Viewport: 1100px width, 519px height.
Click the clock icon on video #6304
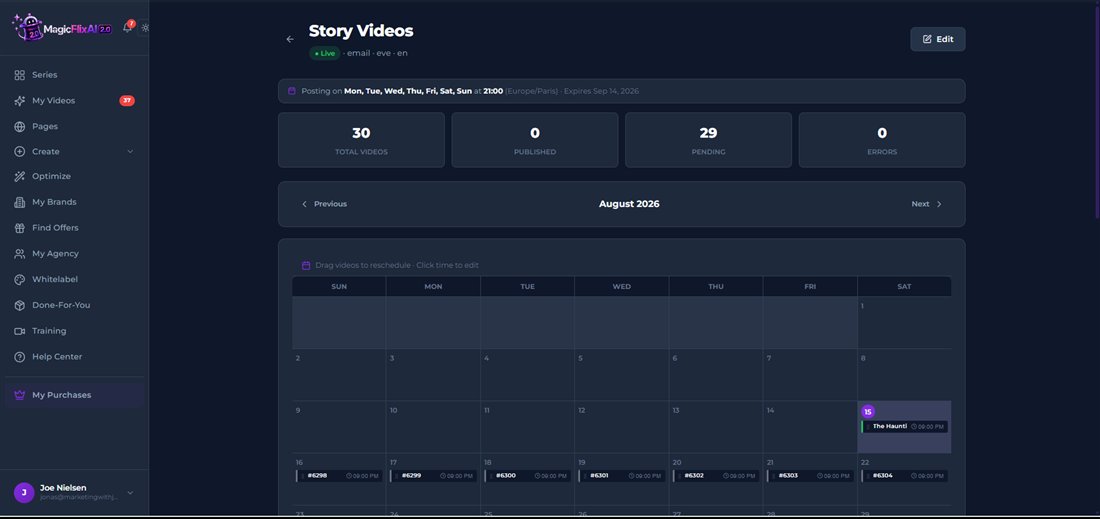(x=913, y=476)
